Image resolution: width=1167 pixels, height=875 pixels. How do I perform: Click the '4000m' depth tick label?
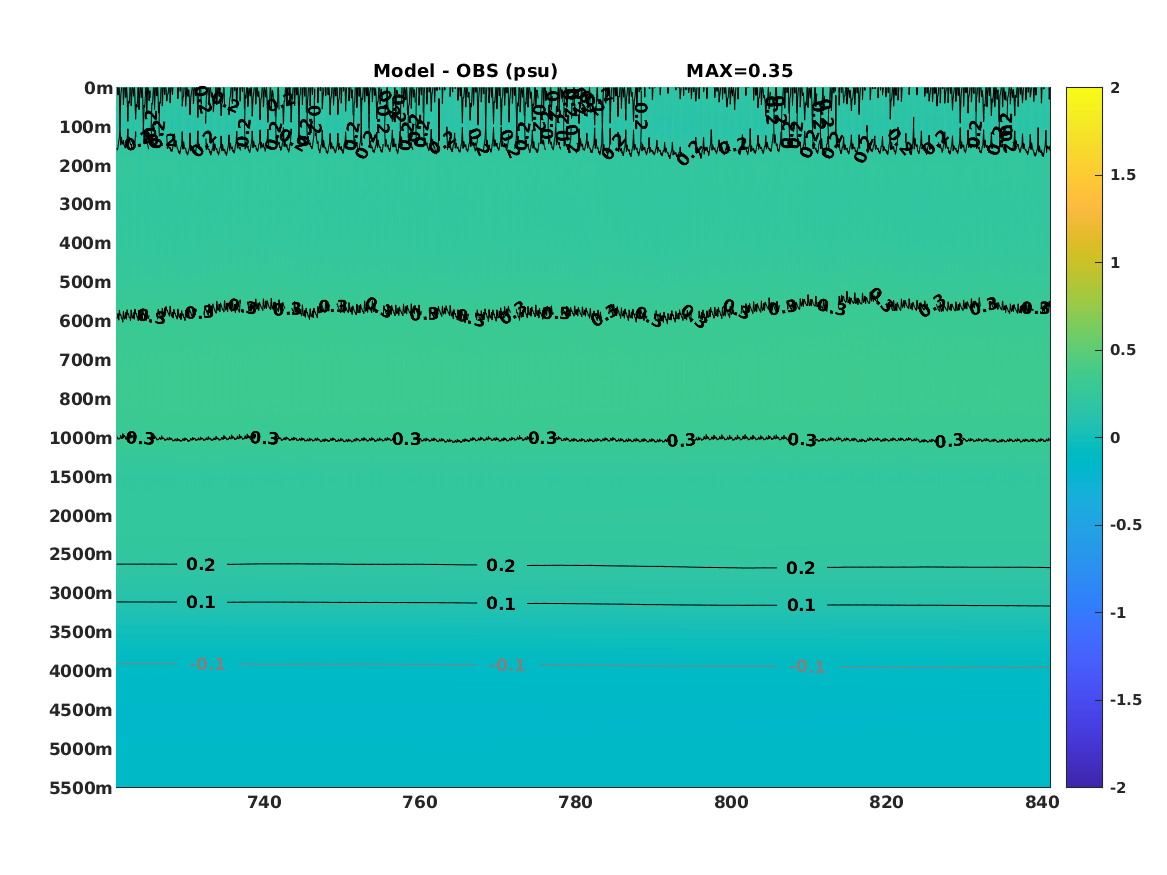click(81, 671)
